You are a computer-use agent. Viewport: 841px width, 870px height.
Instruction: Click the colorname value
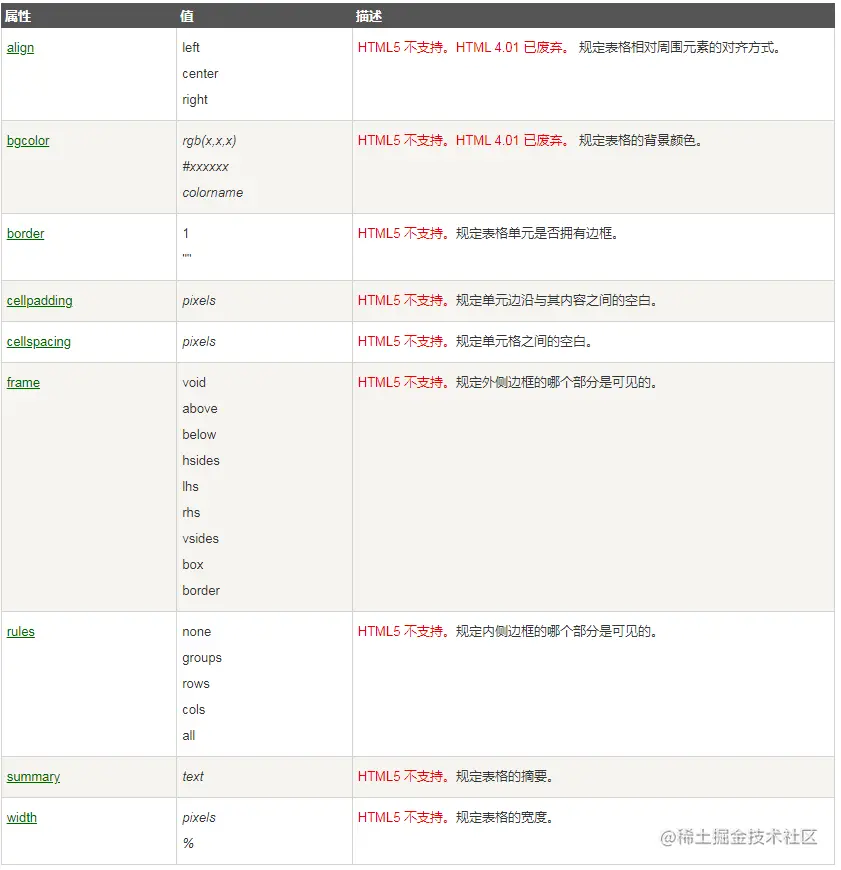pyautogui.click(x=212, y=193)
